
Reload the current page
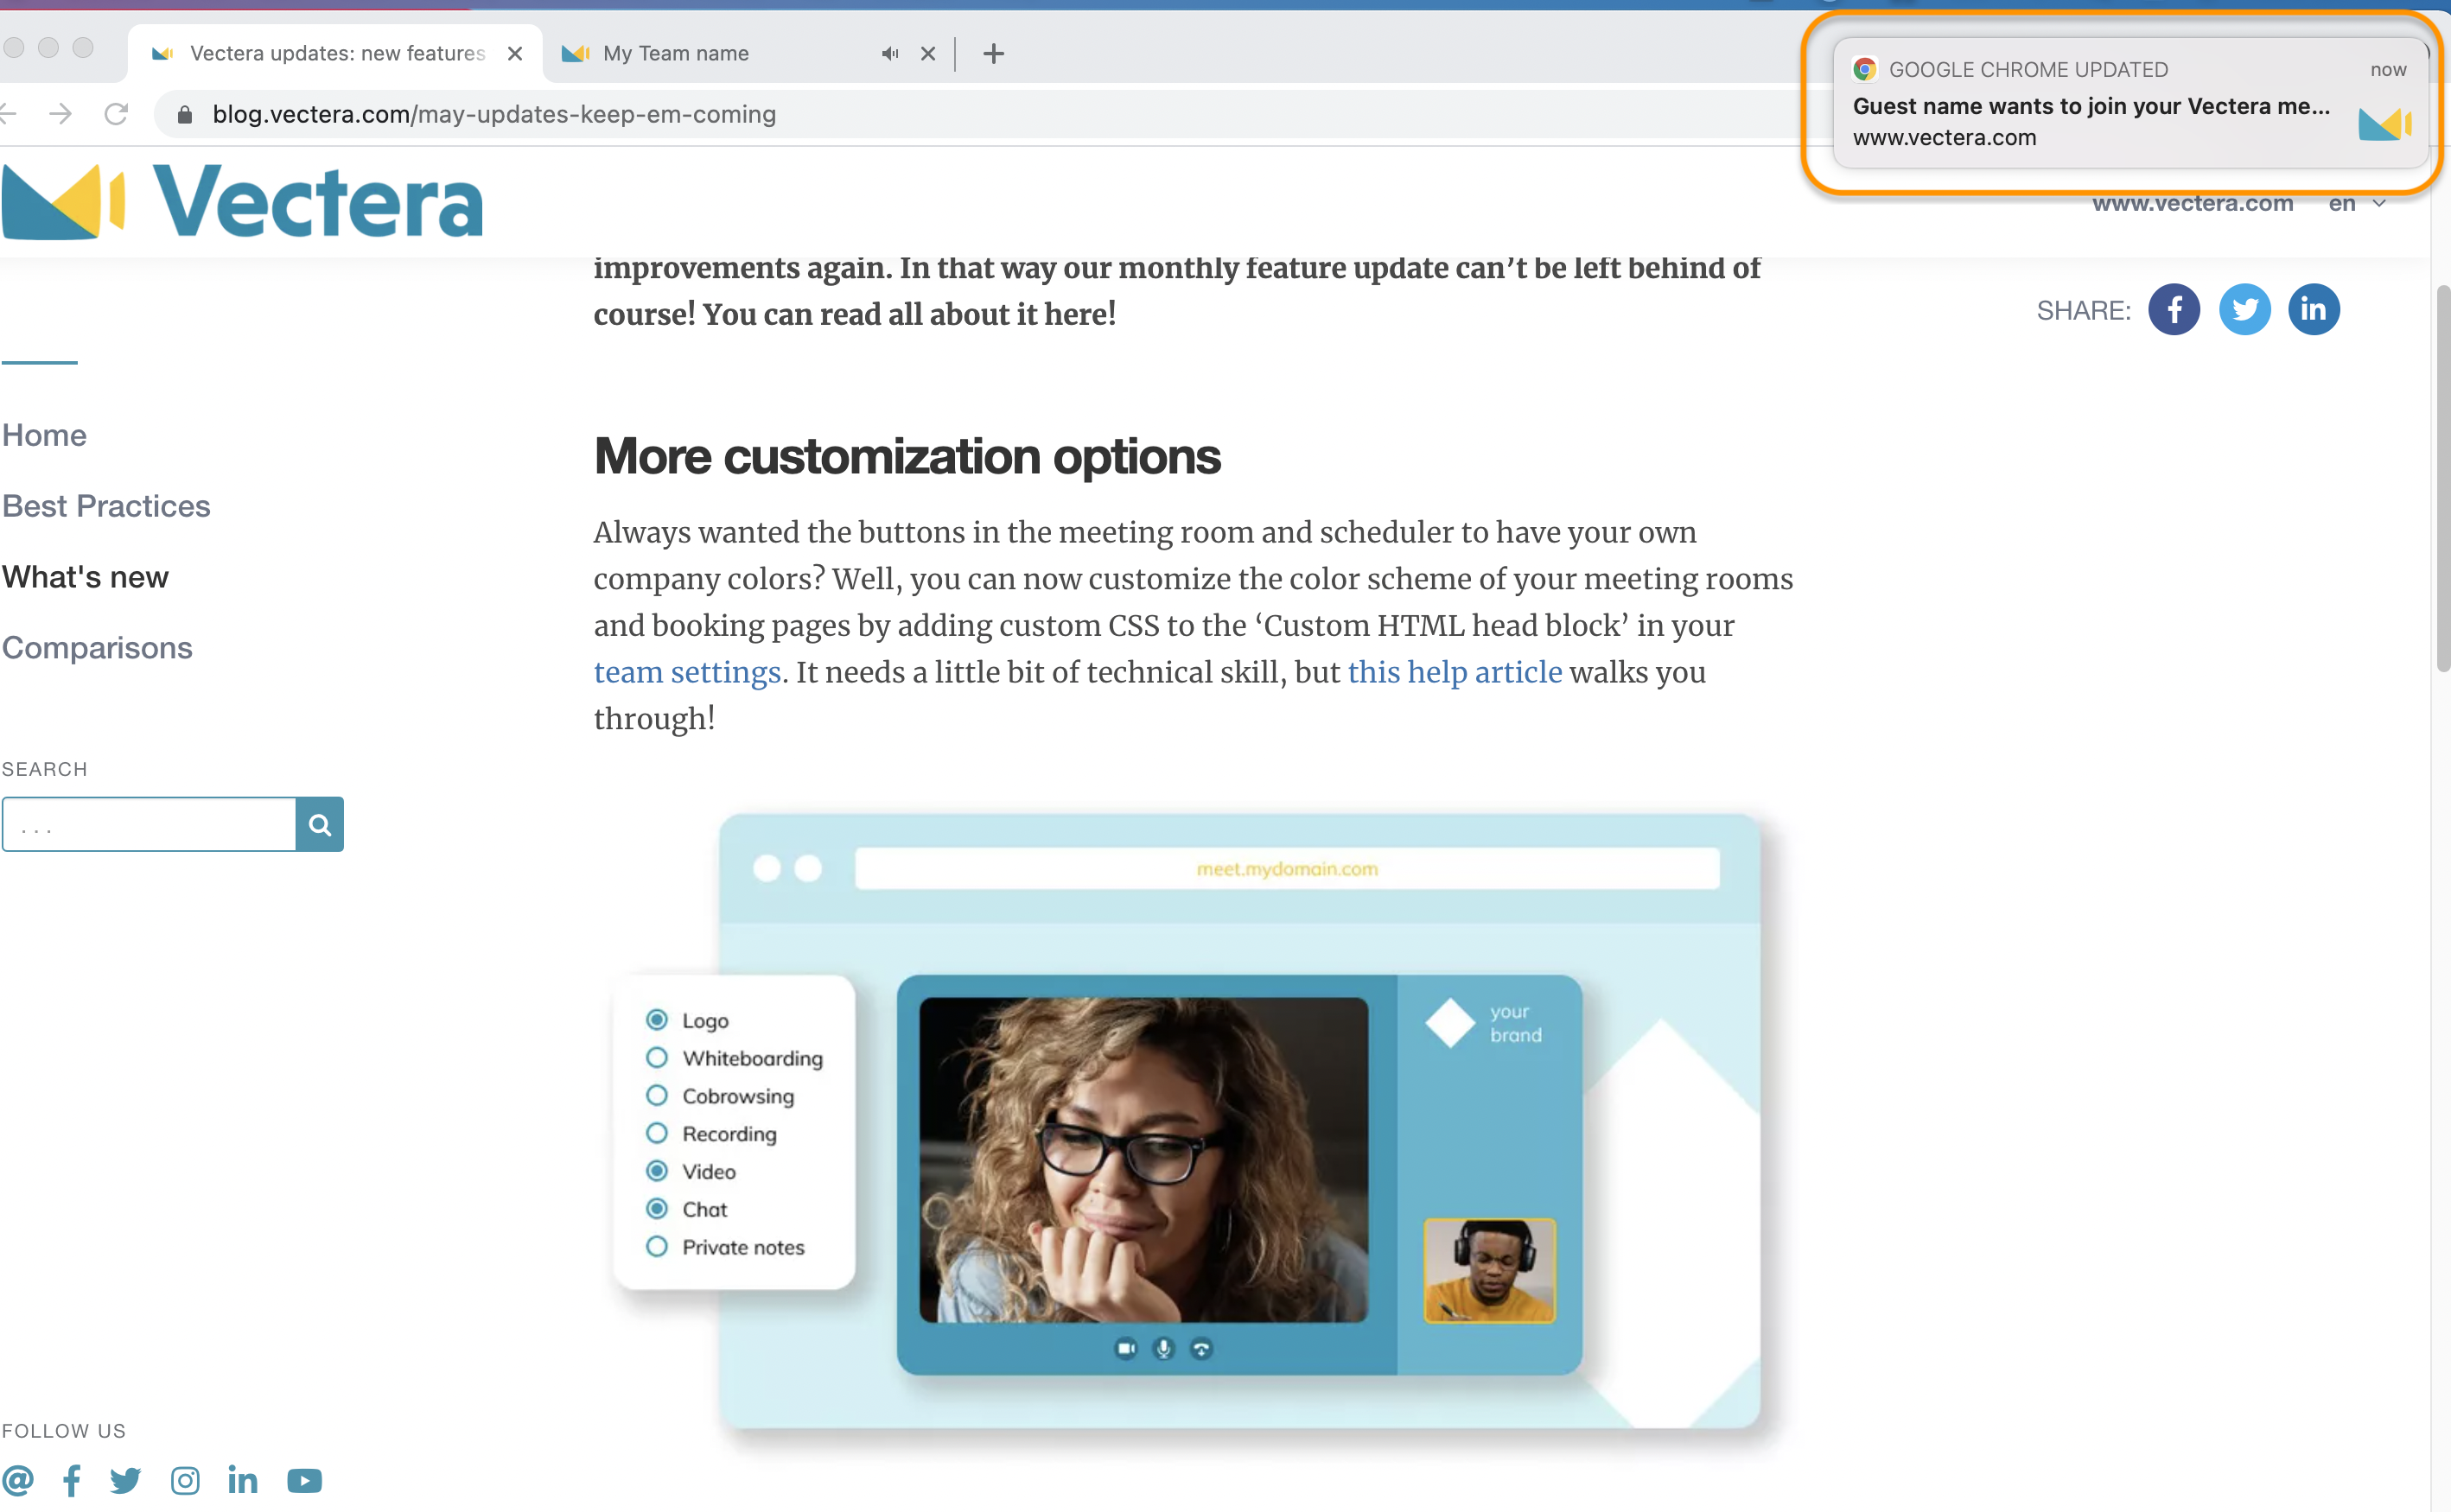click(116, 114)
